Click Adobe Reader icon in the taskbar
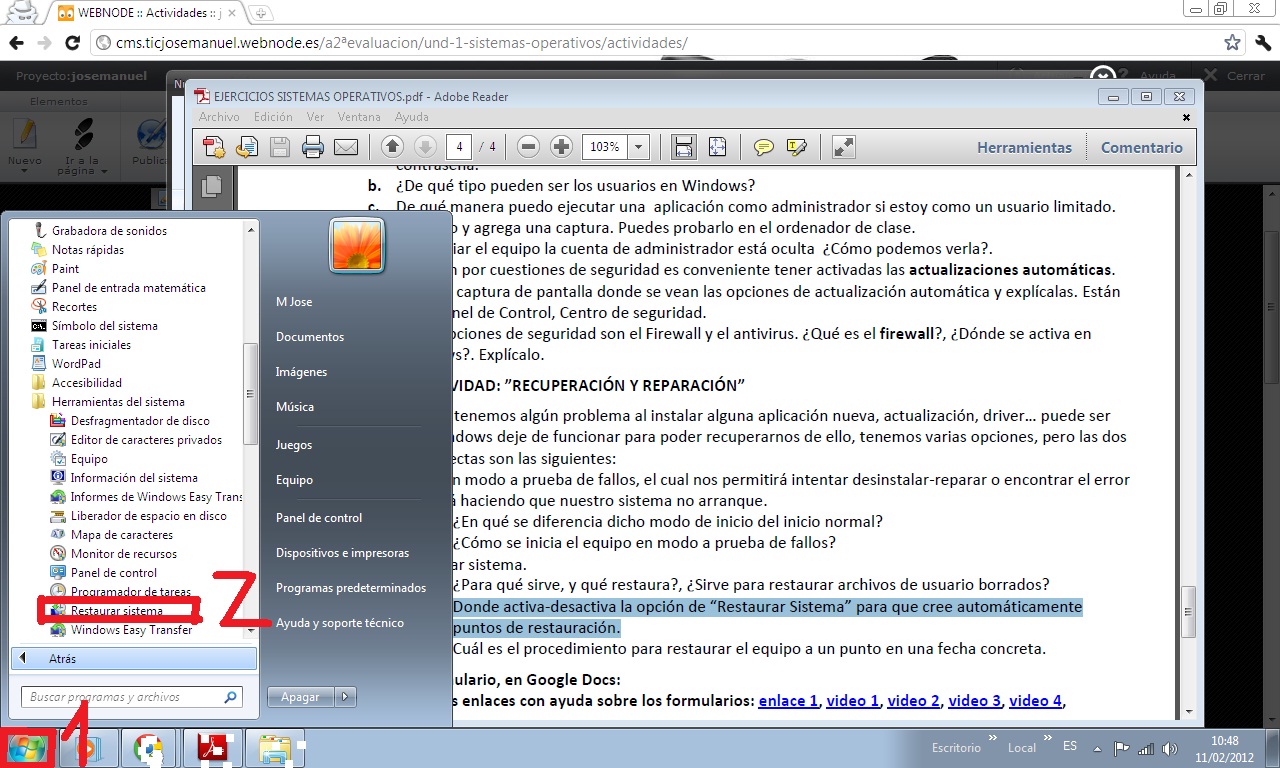This screenshot has height=768, width=1280. pyautogui.click(x=215, y=748)
